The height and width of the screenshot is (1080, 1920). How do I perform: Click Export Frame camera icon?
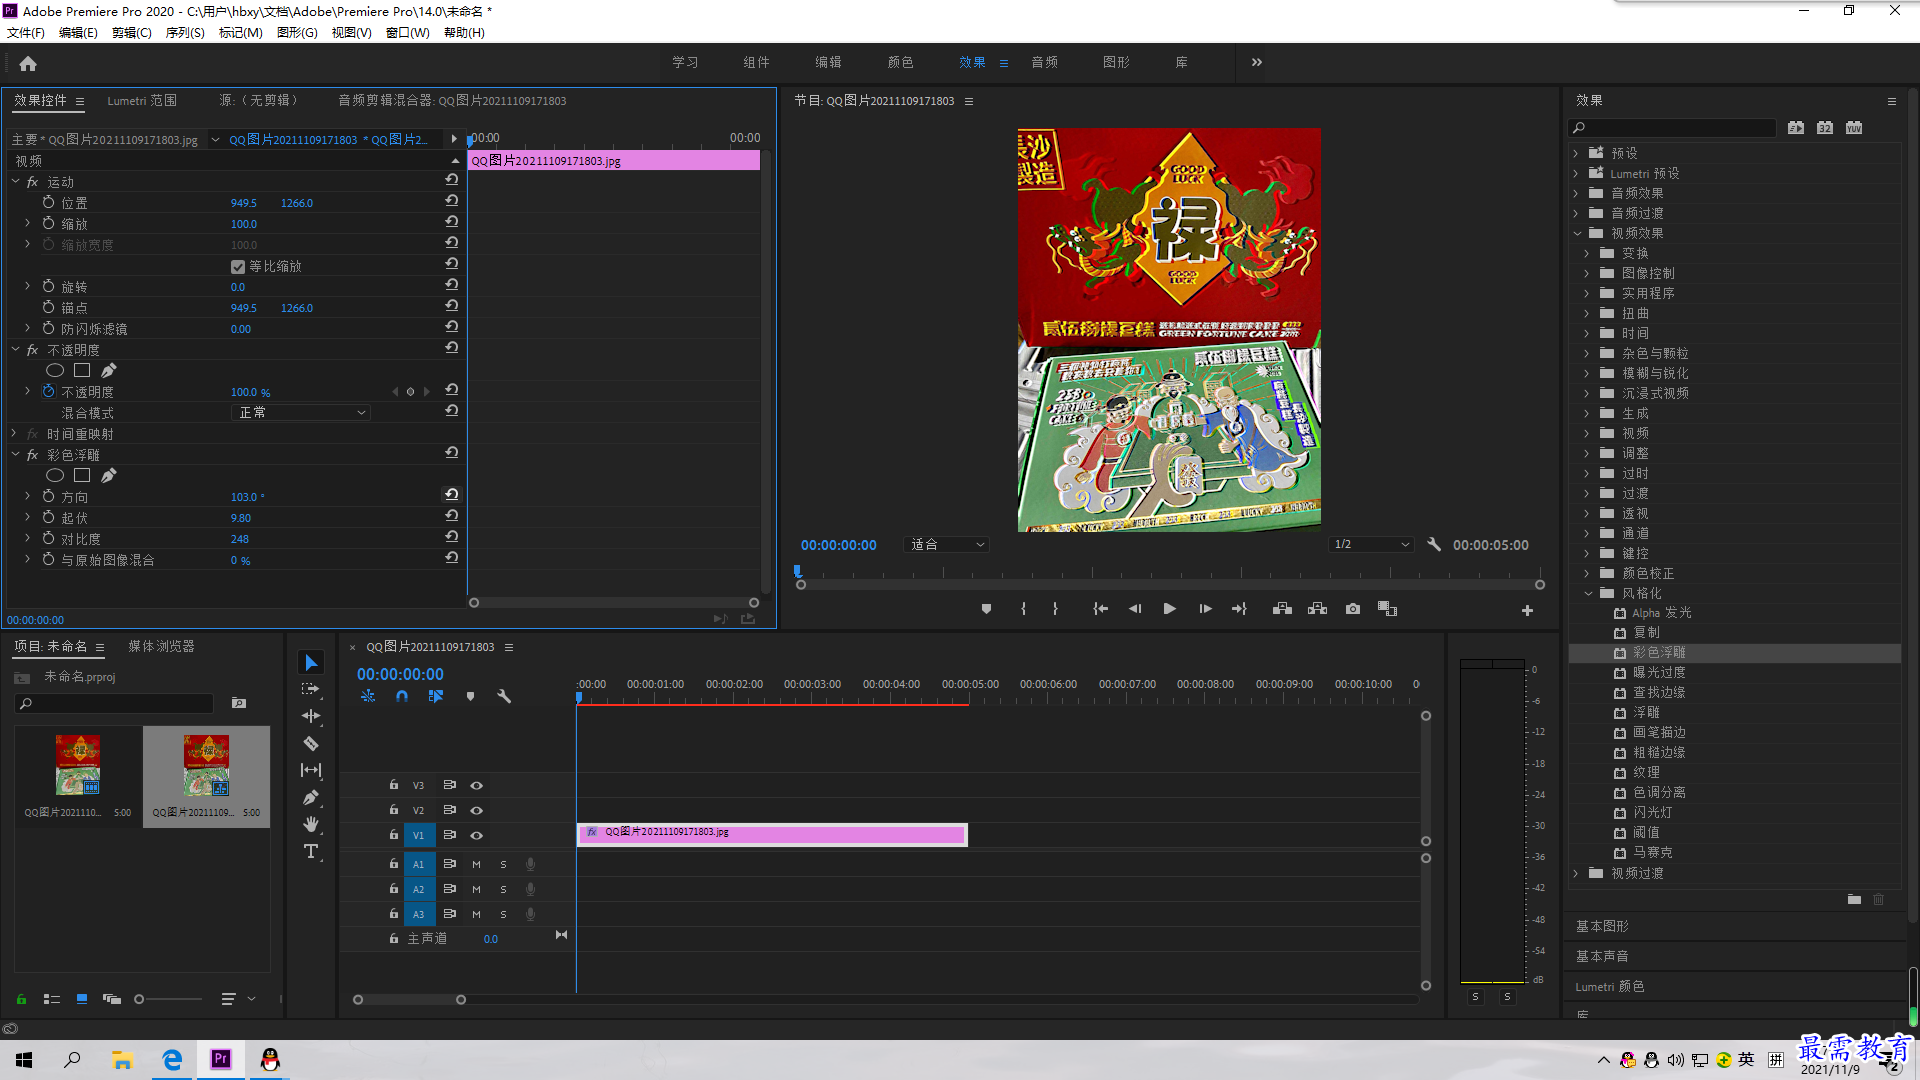point(1353,609)
